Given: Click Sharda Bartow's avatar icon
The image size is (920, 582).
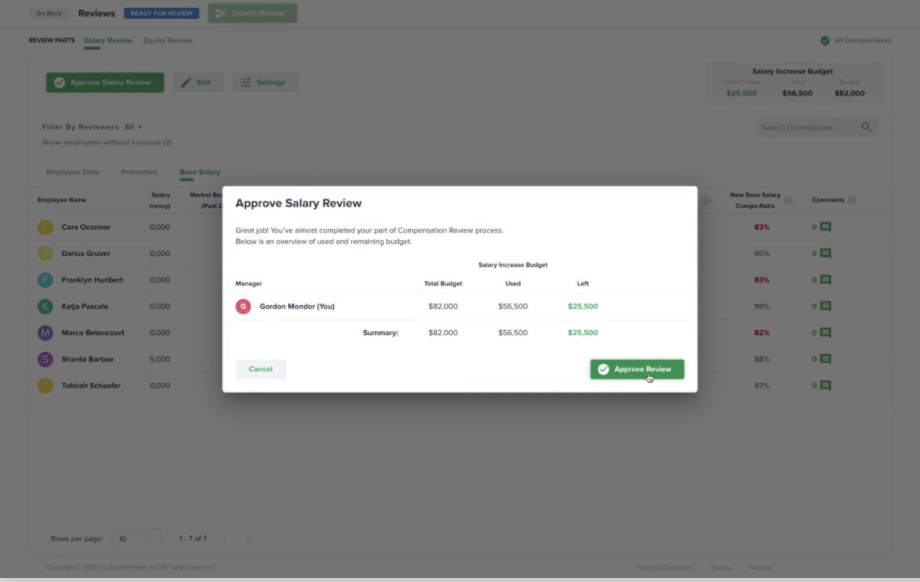Looking at the screenshot, I should click(45, 359).
